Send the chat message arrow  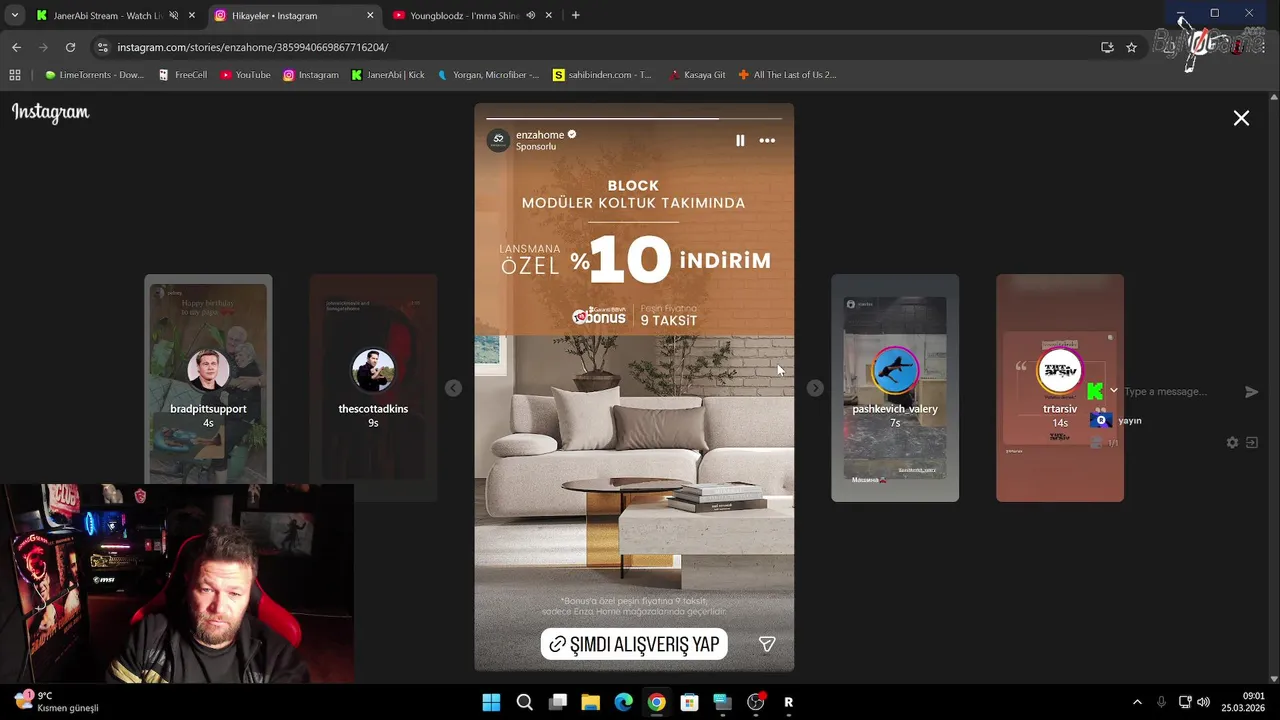tap(1251, 392)
